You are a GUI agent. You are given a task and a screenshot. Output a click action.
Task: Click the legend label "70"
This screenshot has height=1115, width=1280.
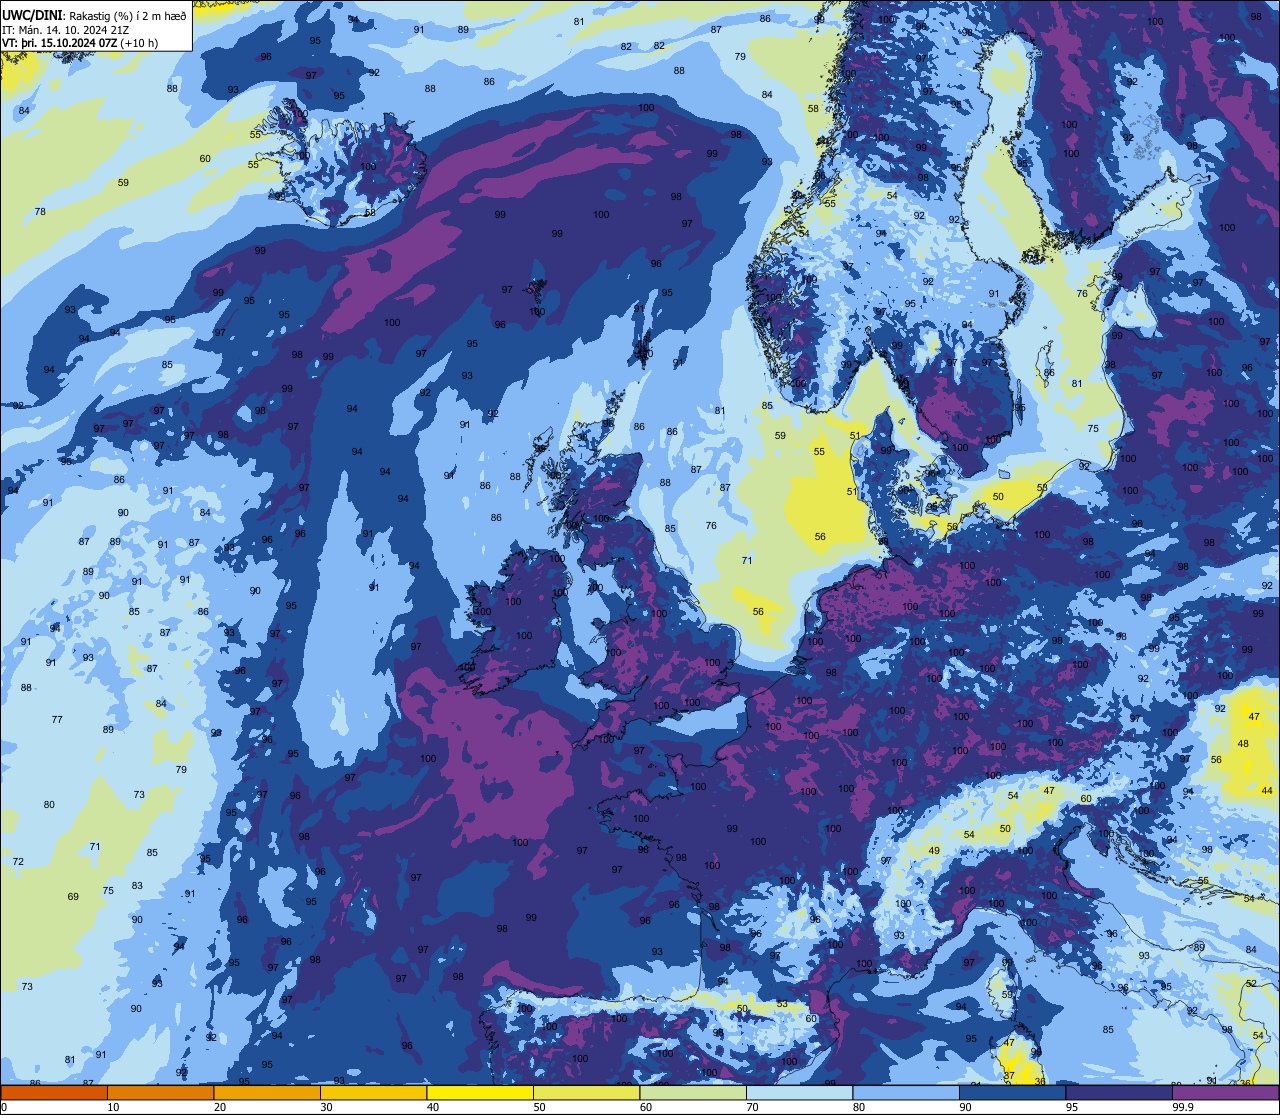[x=752, y=1107]
